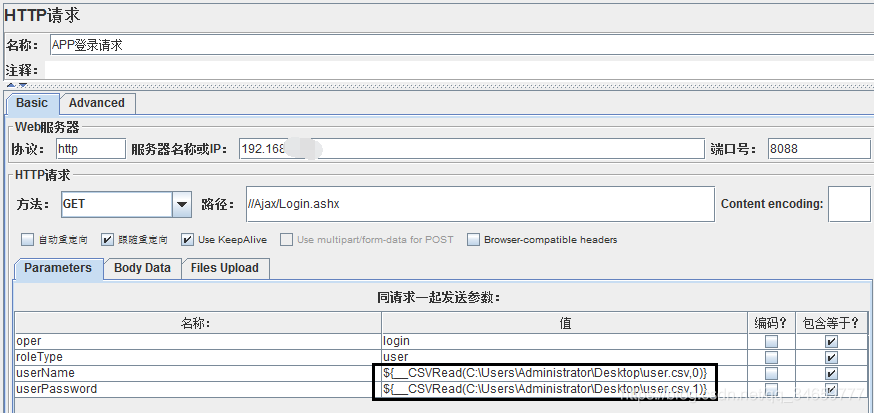Image resolution: width=874 pixels, height=413 pixels.
Task: Click the 编码? column header
Action: 771,323
